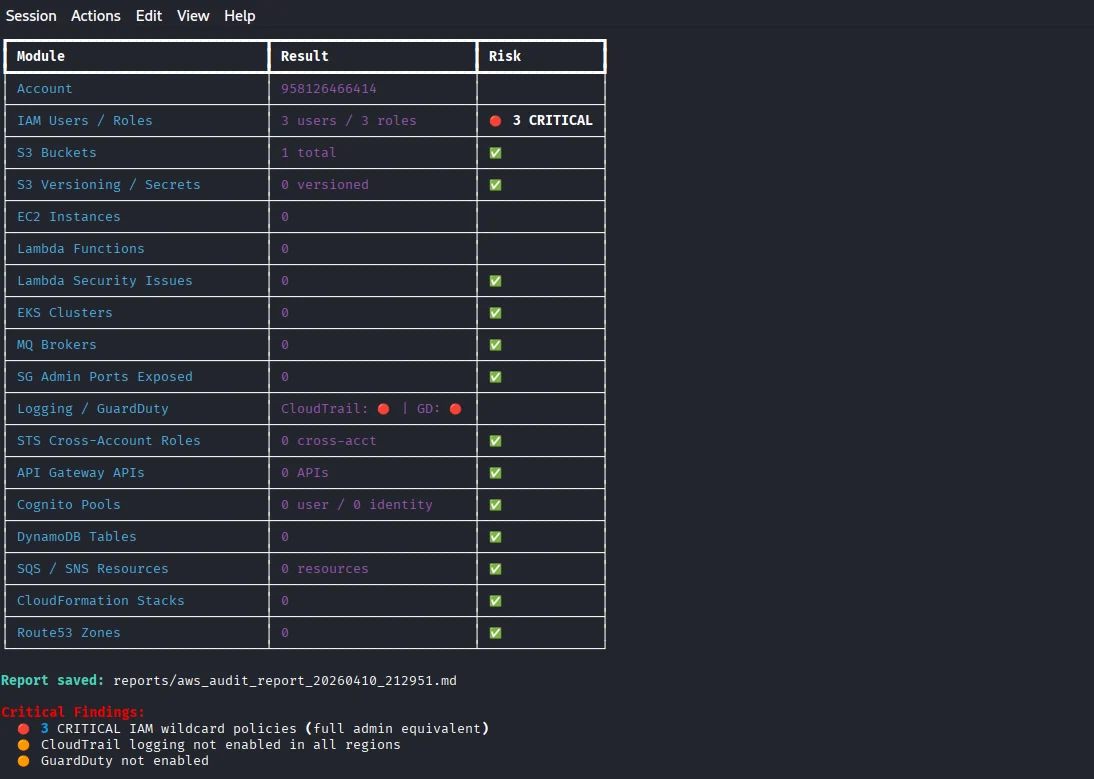
Task: Click the aws_audit_report_20260410_212951.md path
Action: [285, 681]
